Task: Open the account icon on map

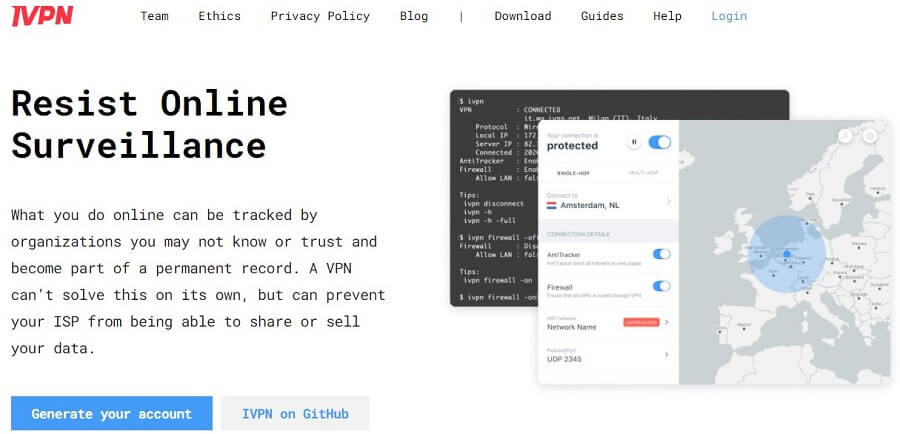Action: [845, 135]
